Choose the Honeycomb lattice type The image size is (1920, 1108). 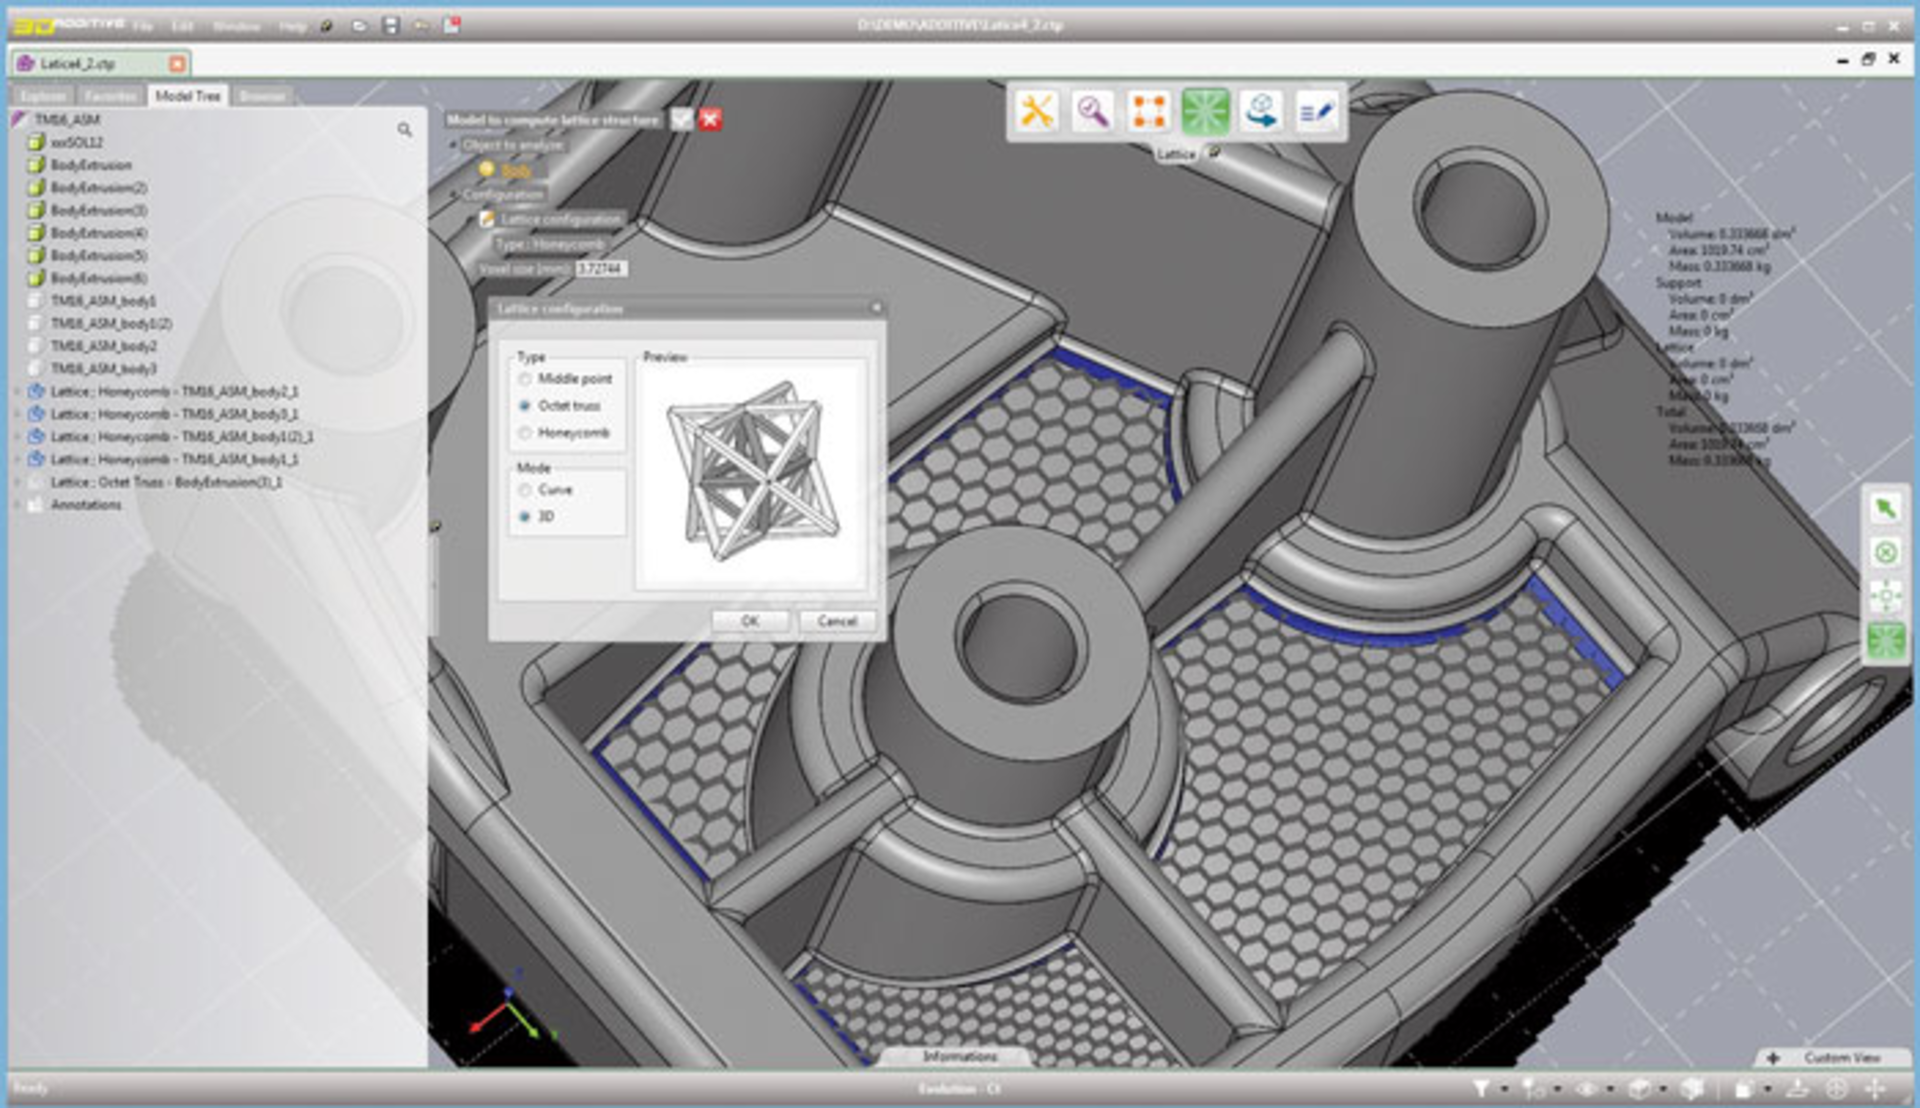525,433
